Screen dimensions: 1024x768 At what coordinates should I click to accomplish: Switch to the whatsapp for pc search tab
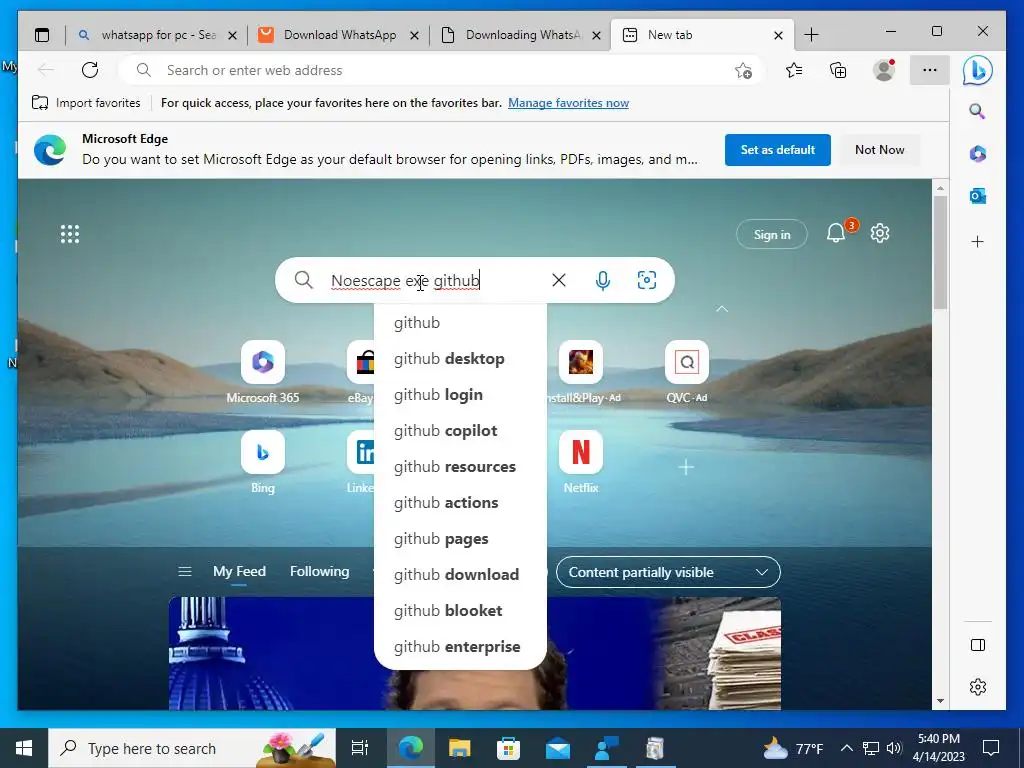(x=157, y=35)
